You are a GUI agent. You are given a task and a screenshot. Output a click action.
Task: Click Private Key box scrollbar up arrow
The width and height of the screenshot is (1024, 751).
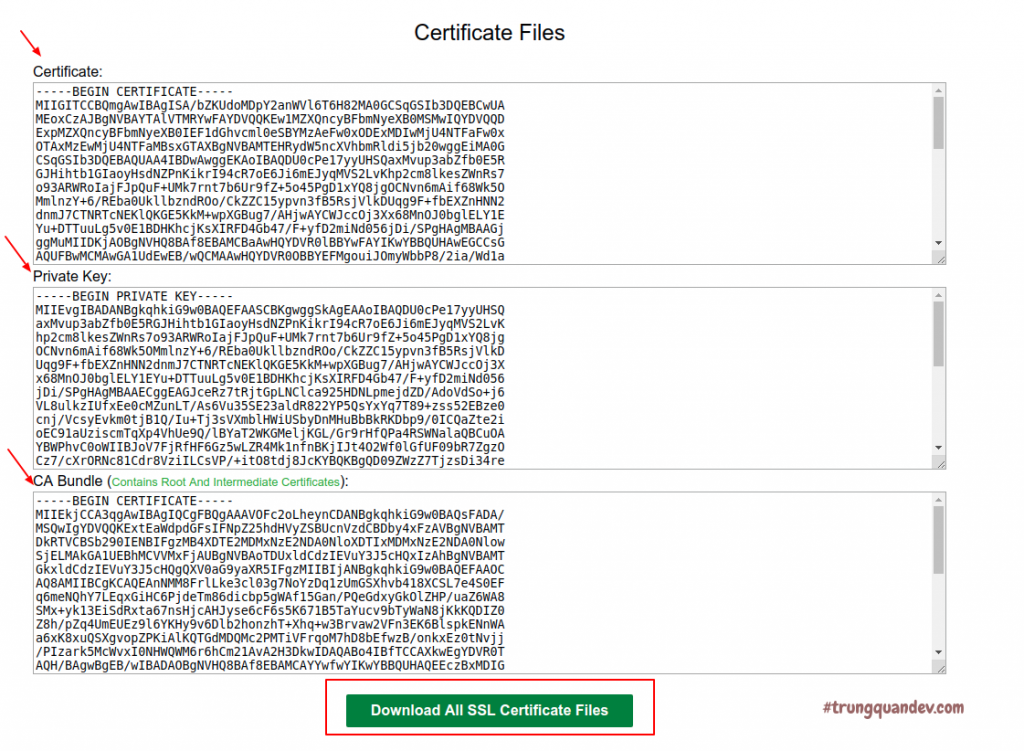pos(938,295)
